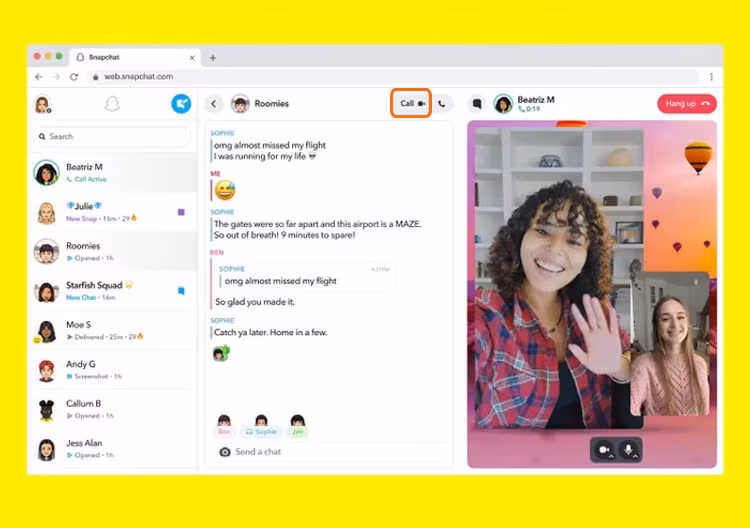
Task: Switch to the Snapchat browser tab
Action: click(x=135, y=57)
